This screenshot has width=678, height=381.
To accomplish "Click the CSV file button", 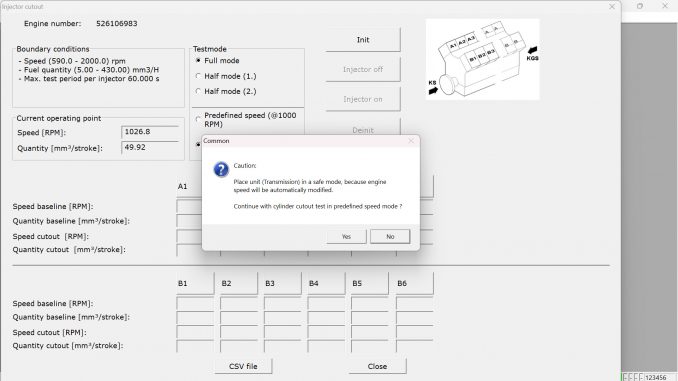I will pos(243,366).
